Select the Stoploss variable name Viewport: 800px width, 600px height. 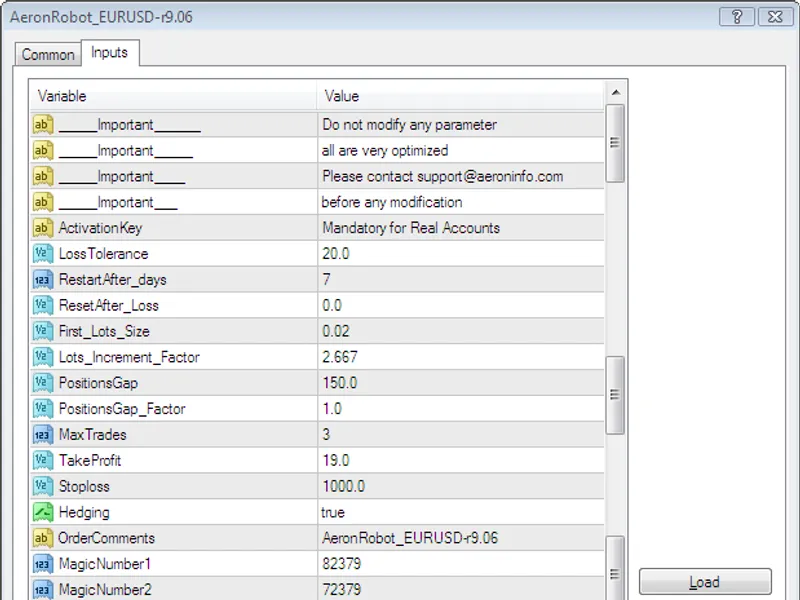click(84, 487)
